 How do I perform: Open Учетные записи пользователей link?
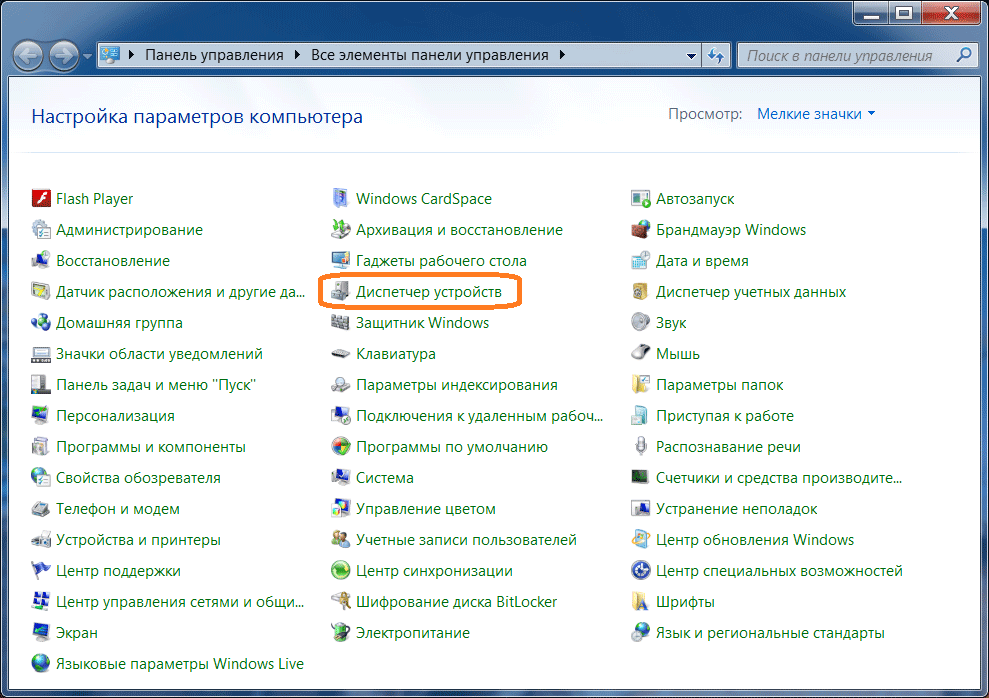[x=466, y=540]
